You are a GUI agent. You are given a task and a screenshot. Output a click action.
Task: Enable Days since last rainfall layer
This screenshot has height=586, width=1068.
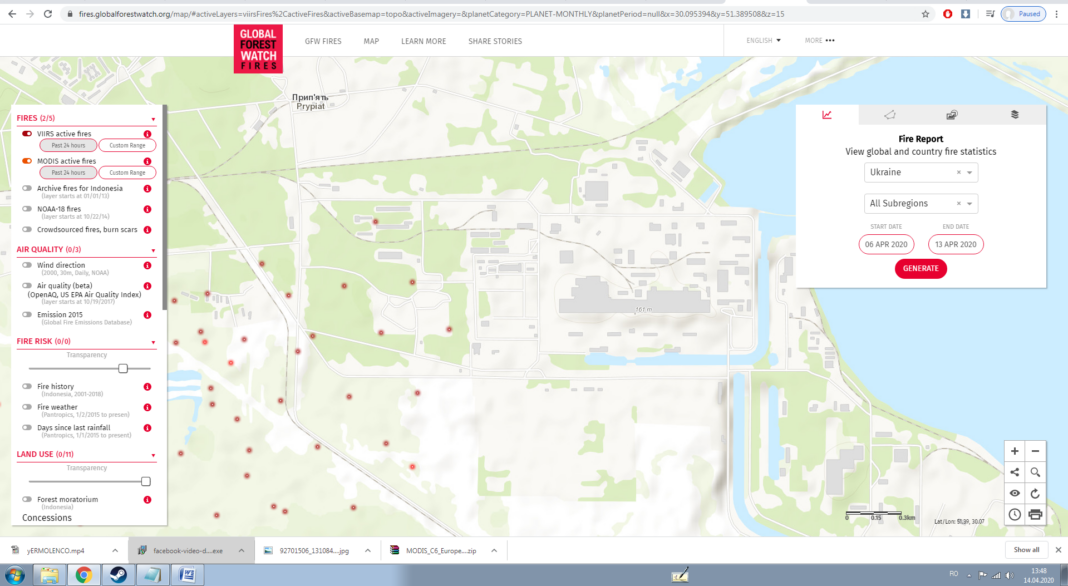pos(27,427)
